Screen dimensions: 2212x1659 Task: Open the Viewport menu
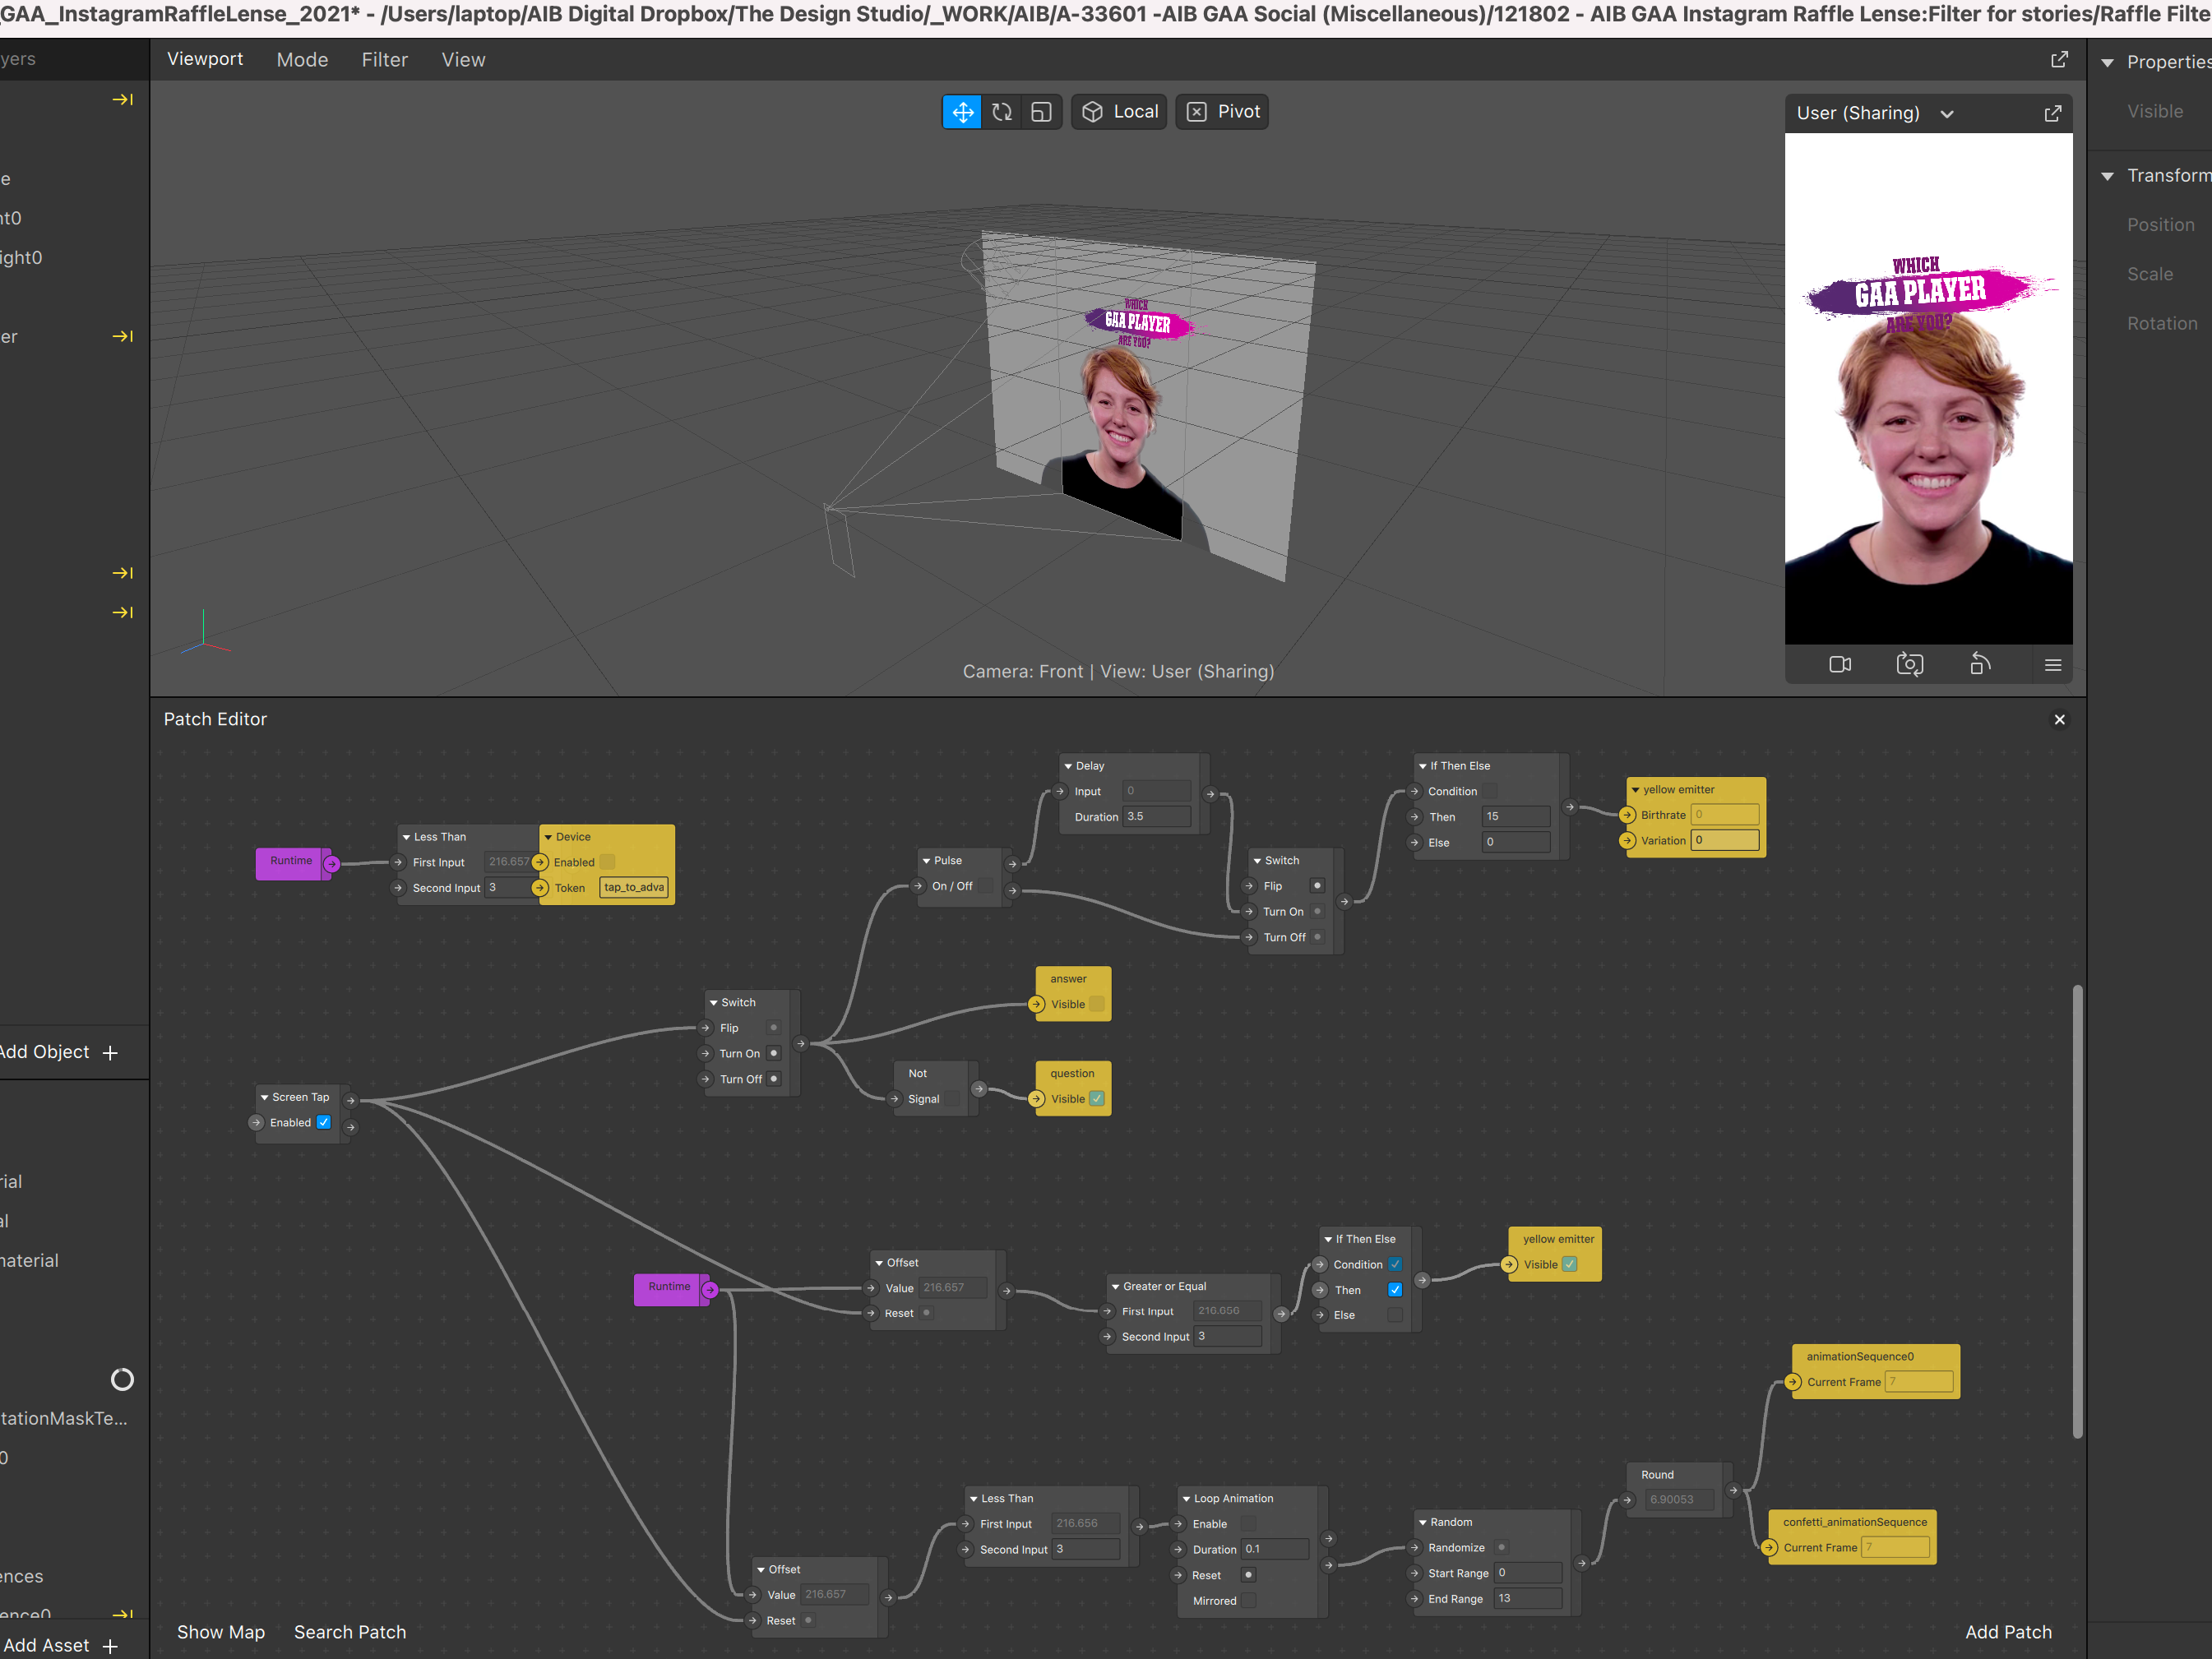[205, 60]
